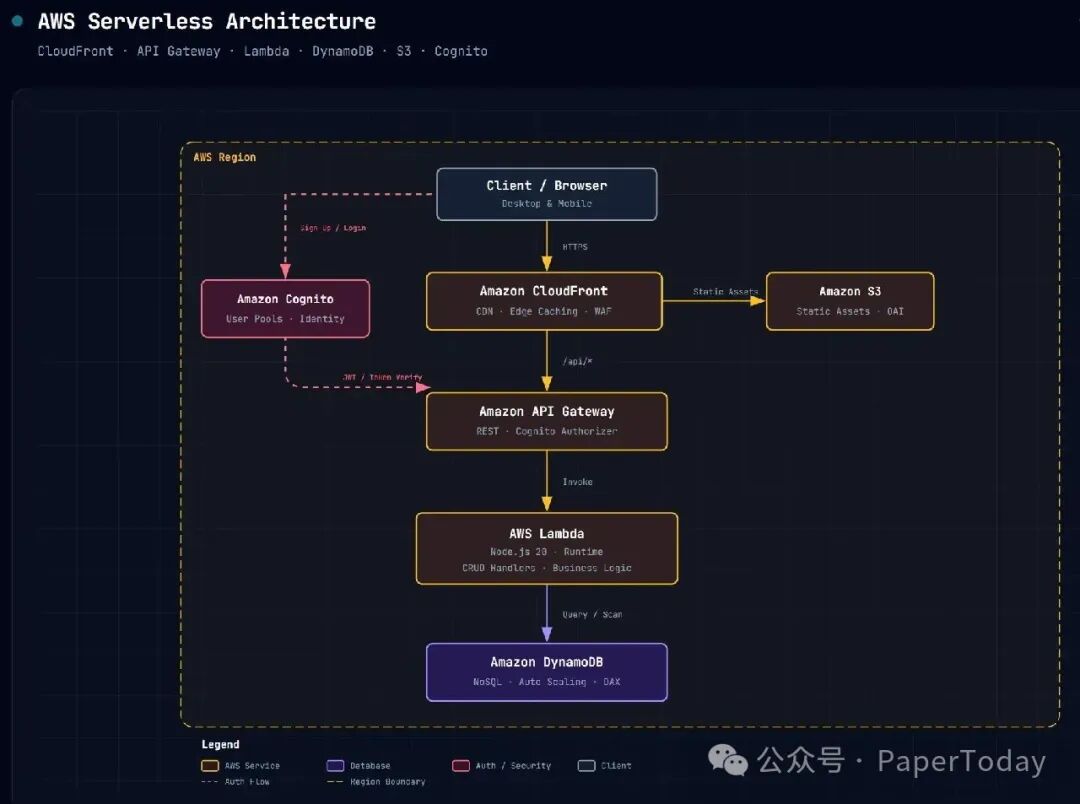Click the teal dot beside the title
This screenshot has height=804, width=1080.
[x=18, y=21]
